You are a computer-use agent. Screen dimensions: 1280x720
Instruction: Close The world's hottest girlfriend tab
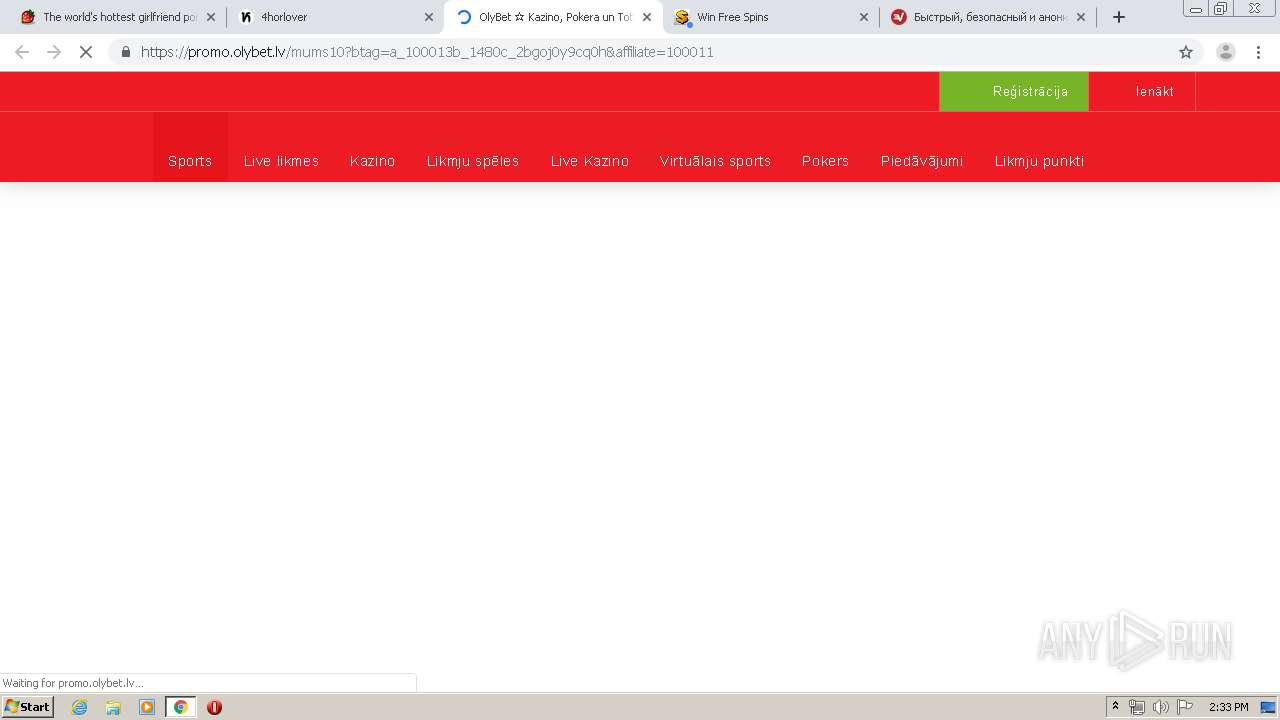pos(211,17)
